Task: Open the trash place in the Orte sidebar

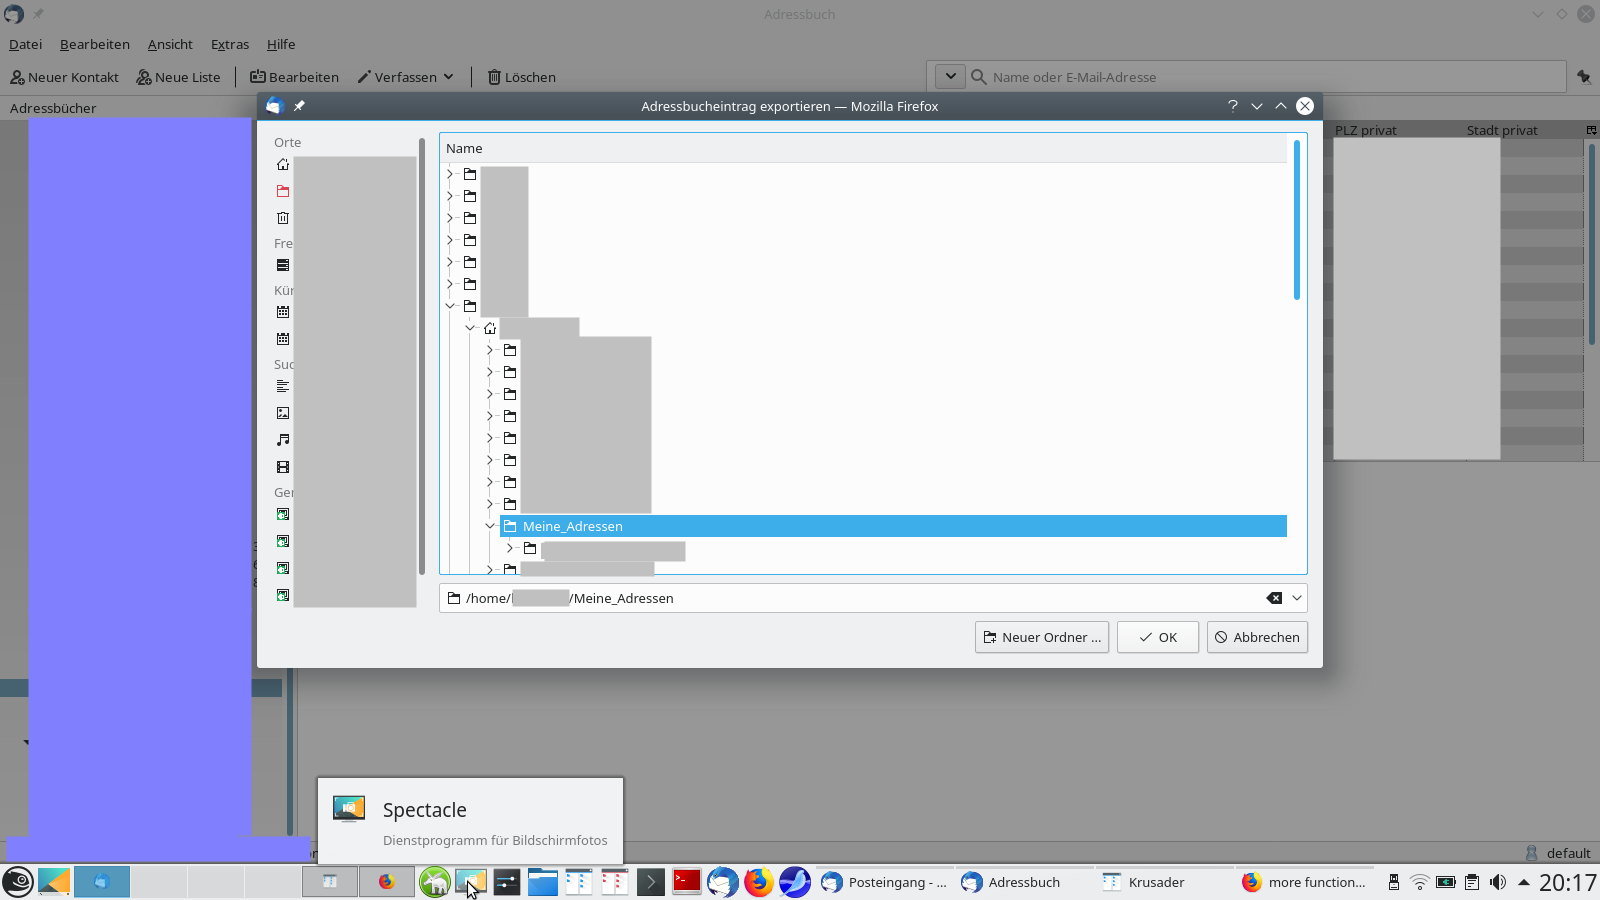Action: (x=283, y=218)
